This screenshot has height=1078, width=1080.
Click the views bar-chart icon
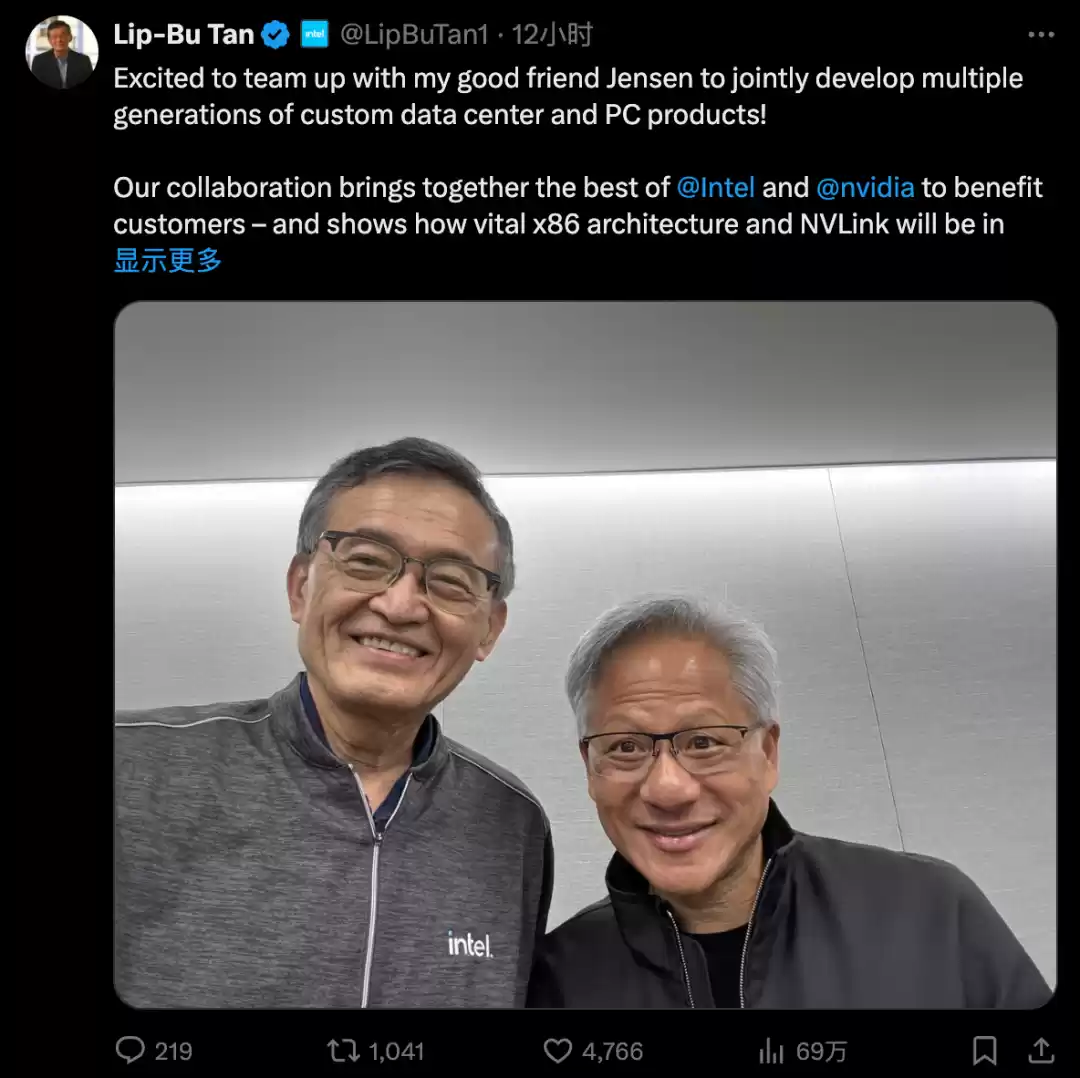(772, 1051)
